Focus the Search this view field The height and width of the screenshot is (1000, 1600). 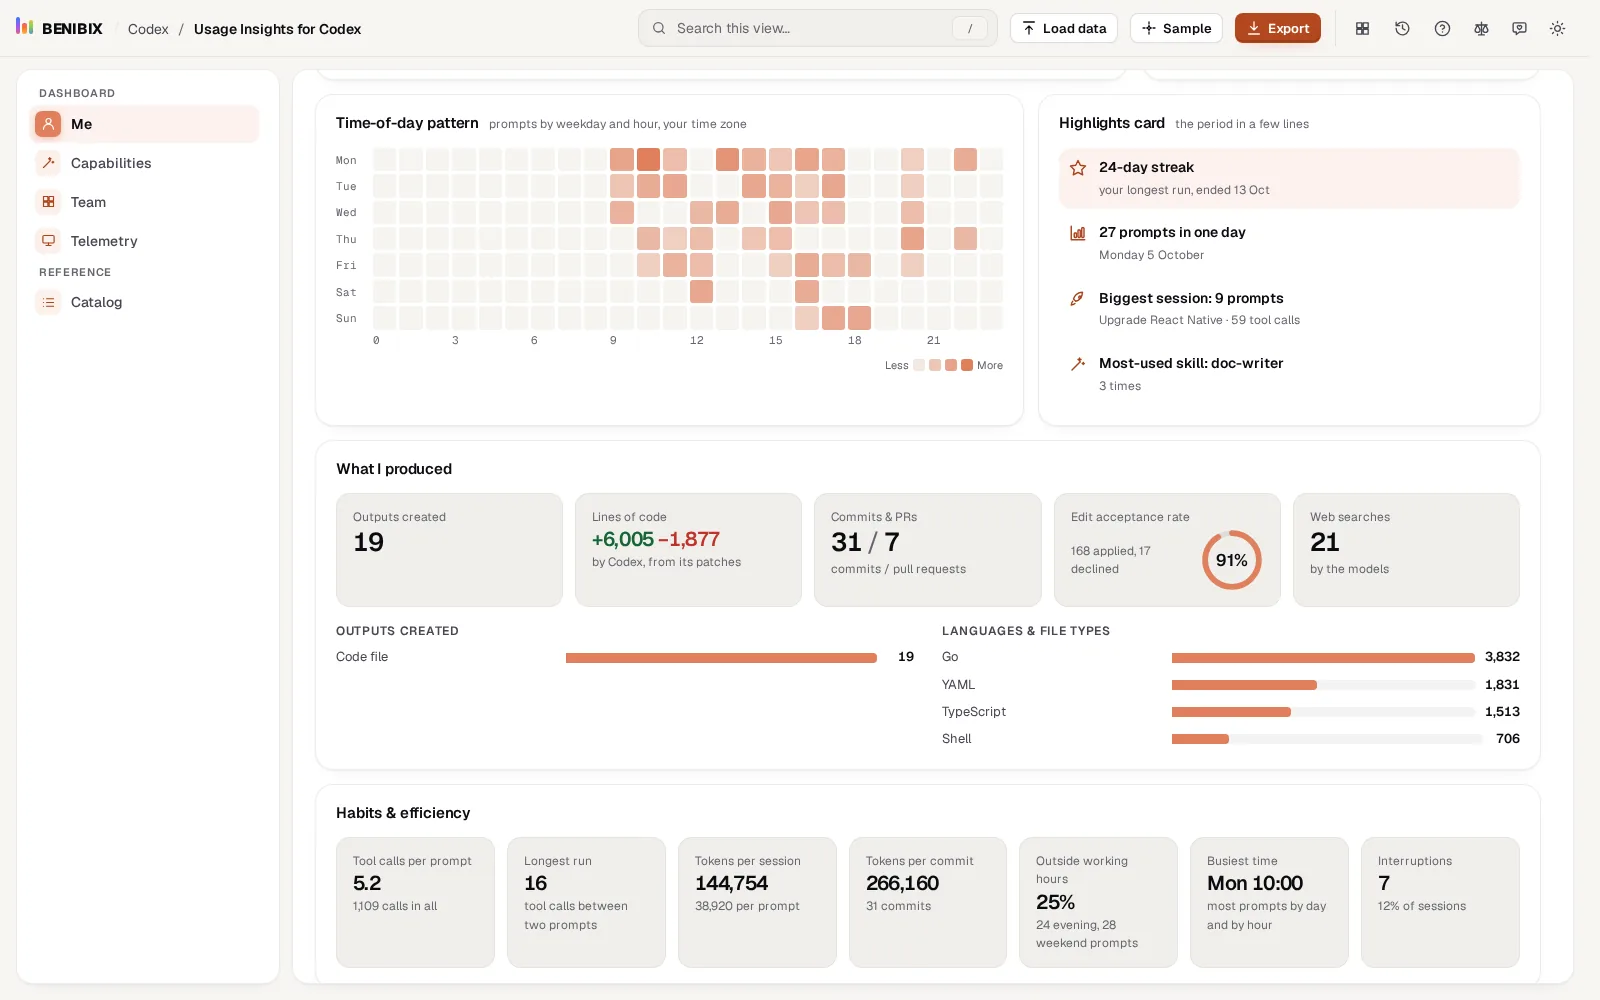[818, 28]
